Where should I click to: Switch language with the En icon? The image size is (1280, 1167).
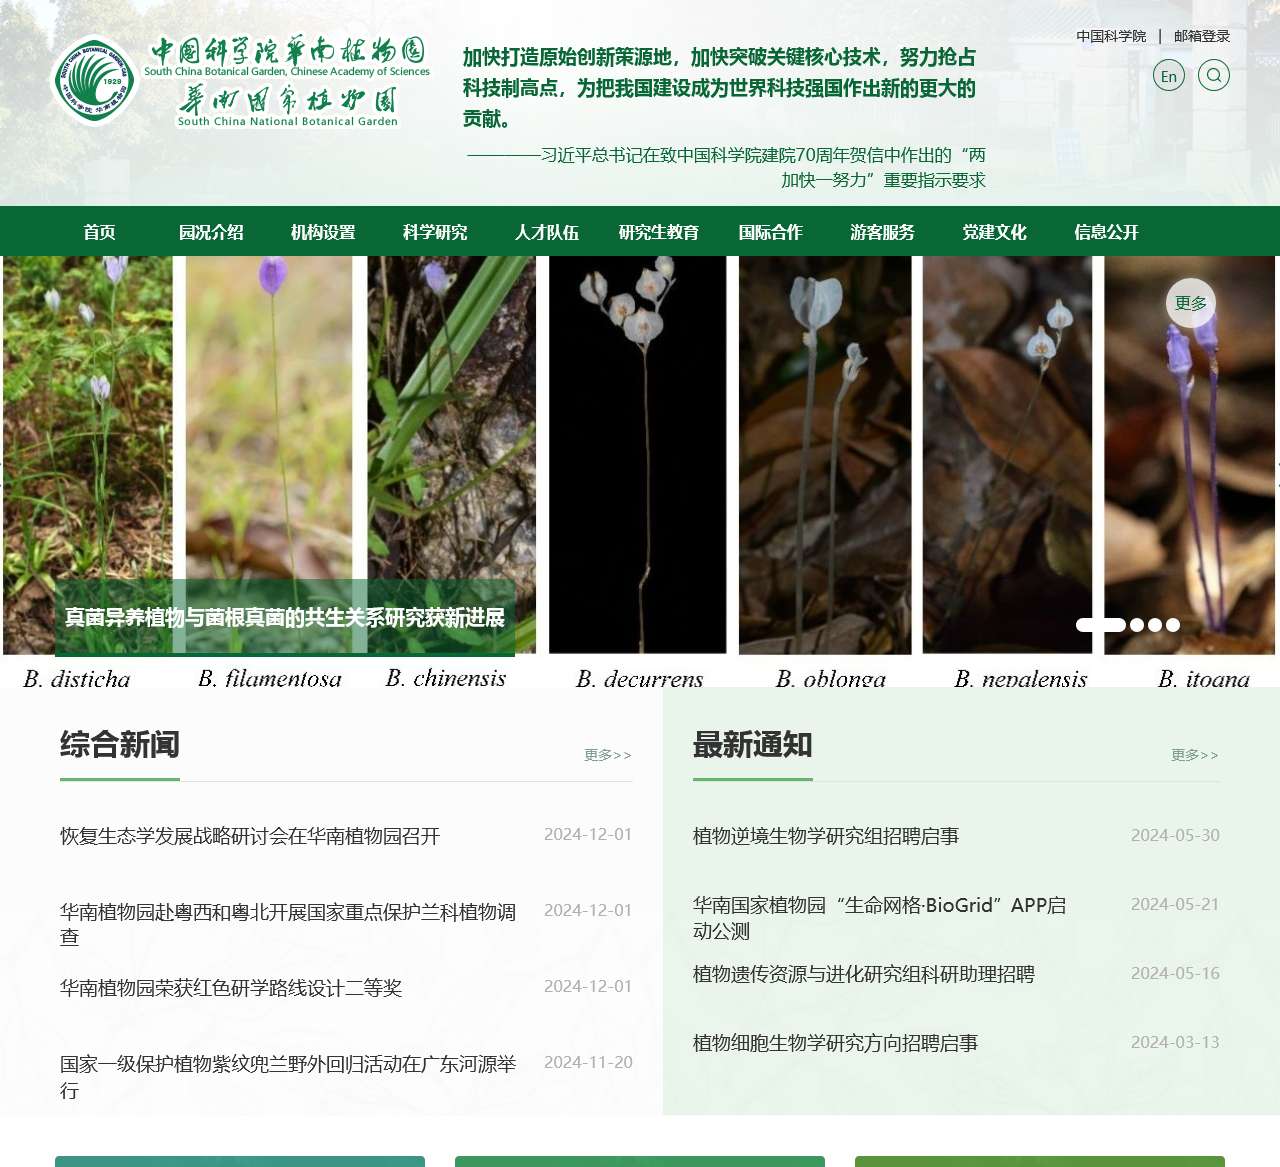coord(1169,75)
